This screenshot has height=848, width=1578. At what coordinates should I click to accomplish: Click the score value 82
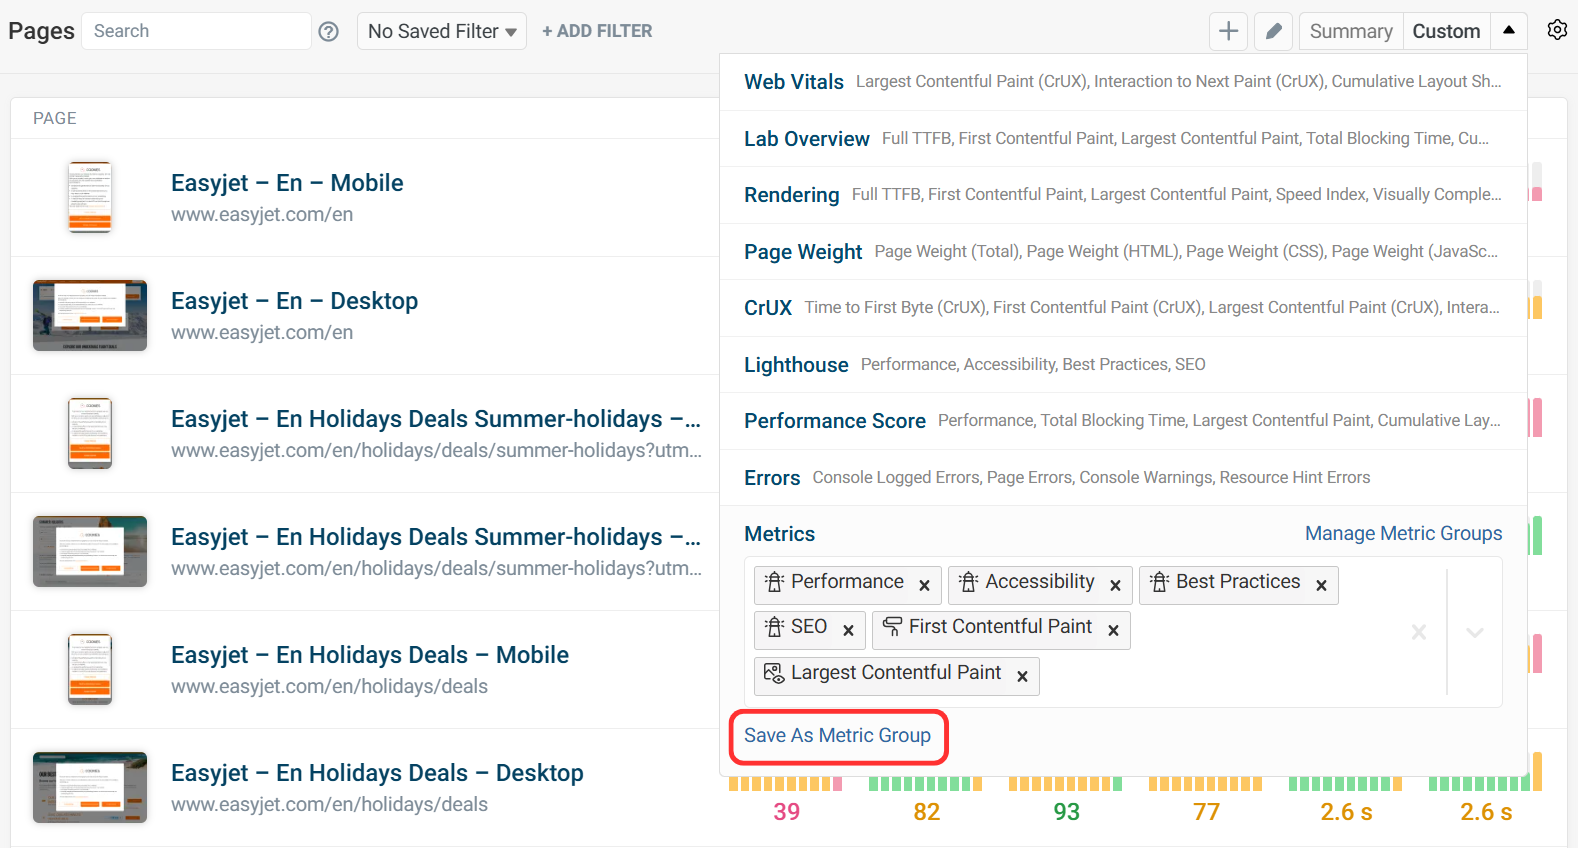(x=927, y=812)
